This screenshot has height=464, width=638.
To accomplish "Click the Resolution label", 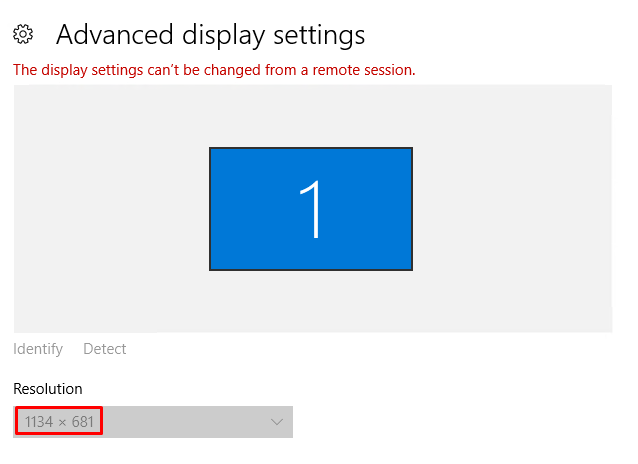I will [48, 388].
